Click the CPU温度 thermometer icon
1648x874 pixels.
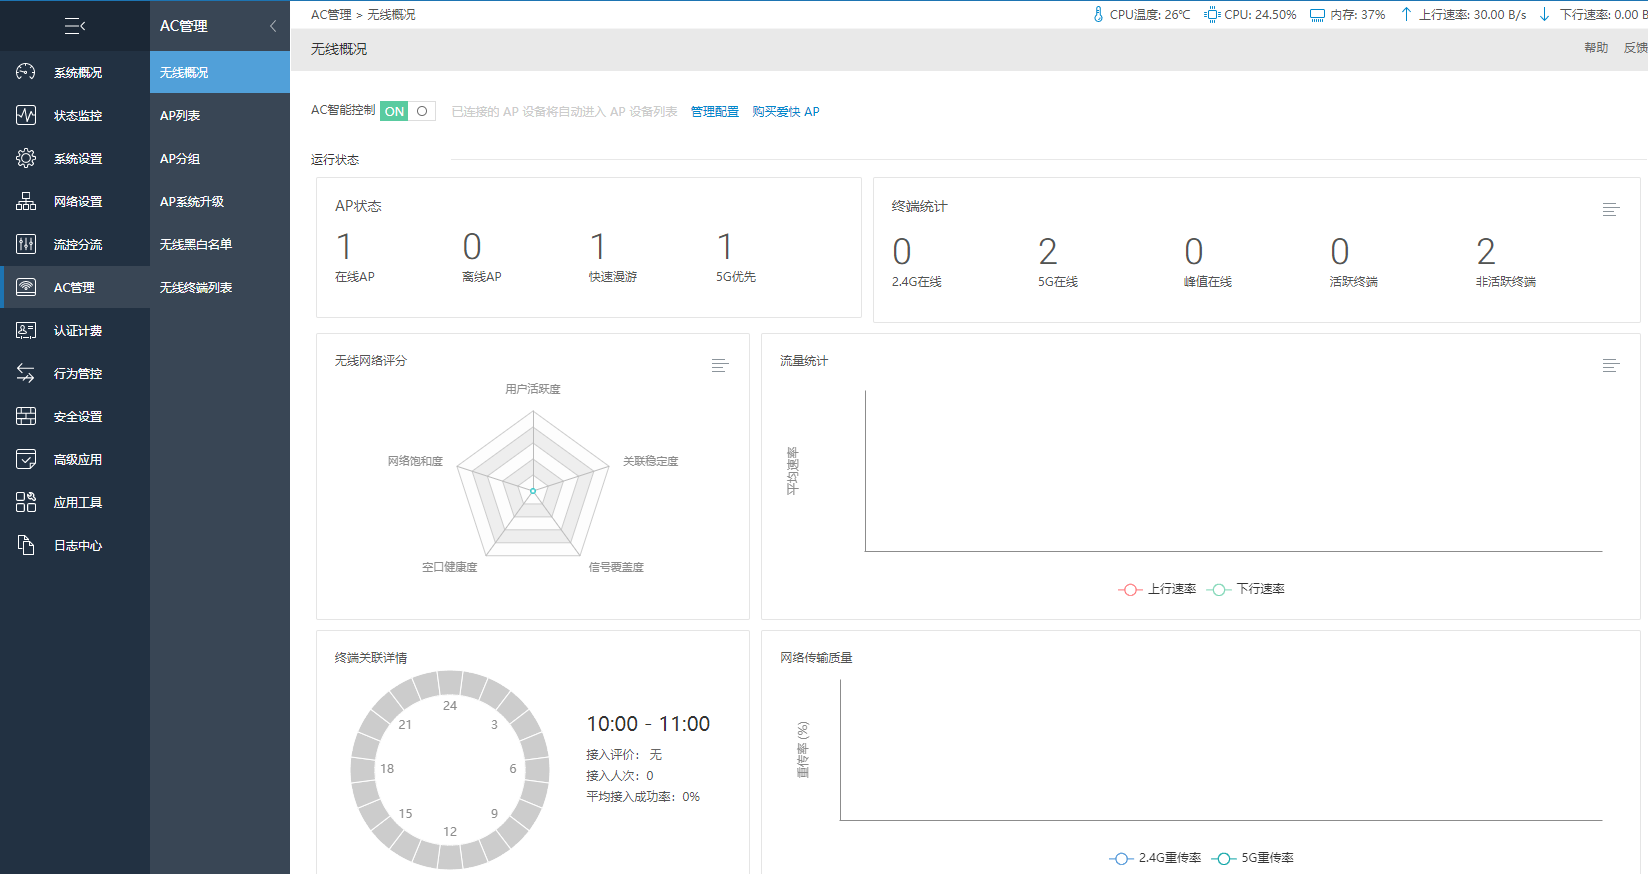click(x=1098, y=14)
